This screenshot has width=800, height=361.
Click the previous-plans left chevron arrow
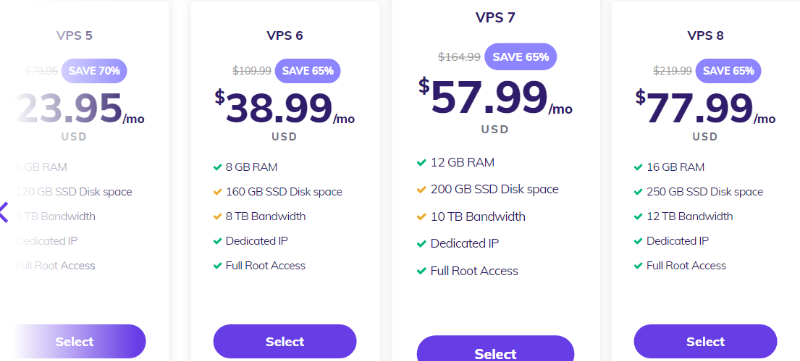4,212
